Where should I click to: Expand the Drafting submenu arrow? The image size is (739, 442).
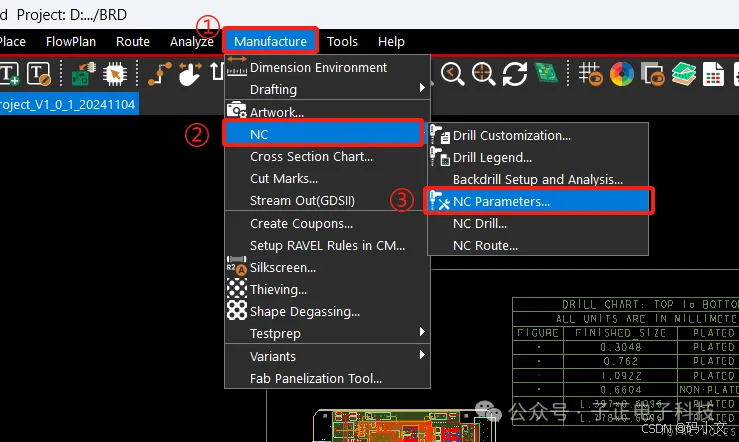coord(422,88)
